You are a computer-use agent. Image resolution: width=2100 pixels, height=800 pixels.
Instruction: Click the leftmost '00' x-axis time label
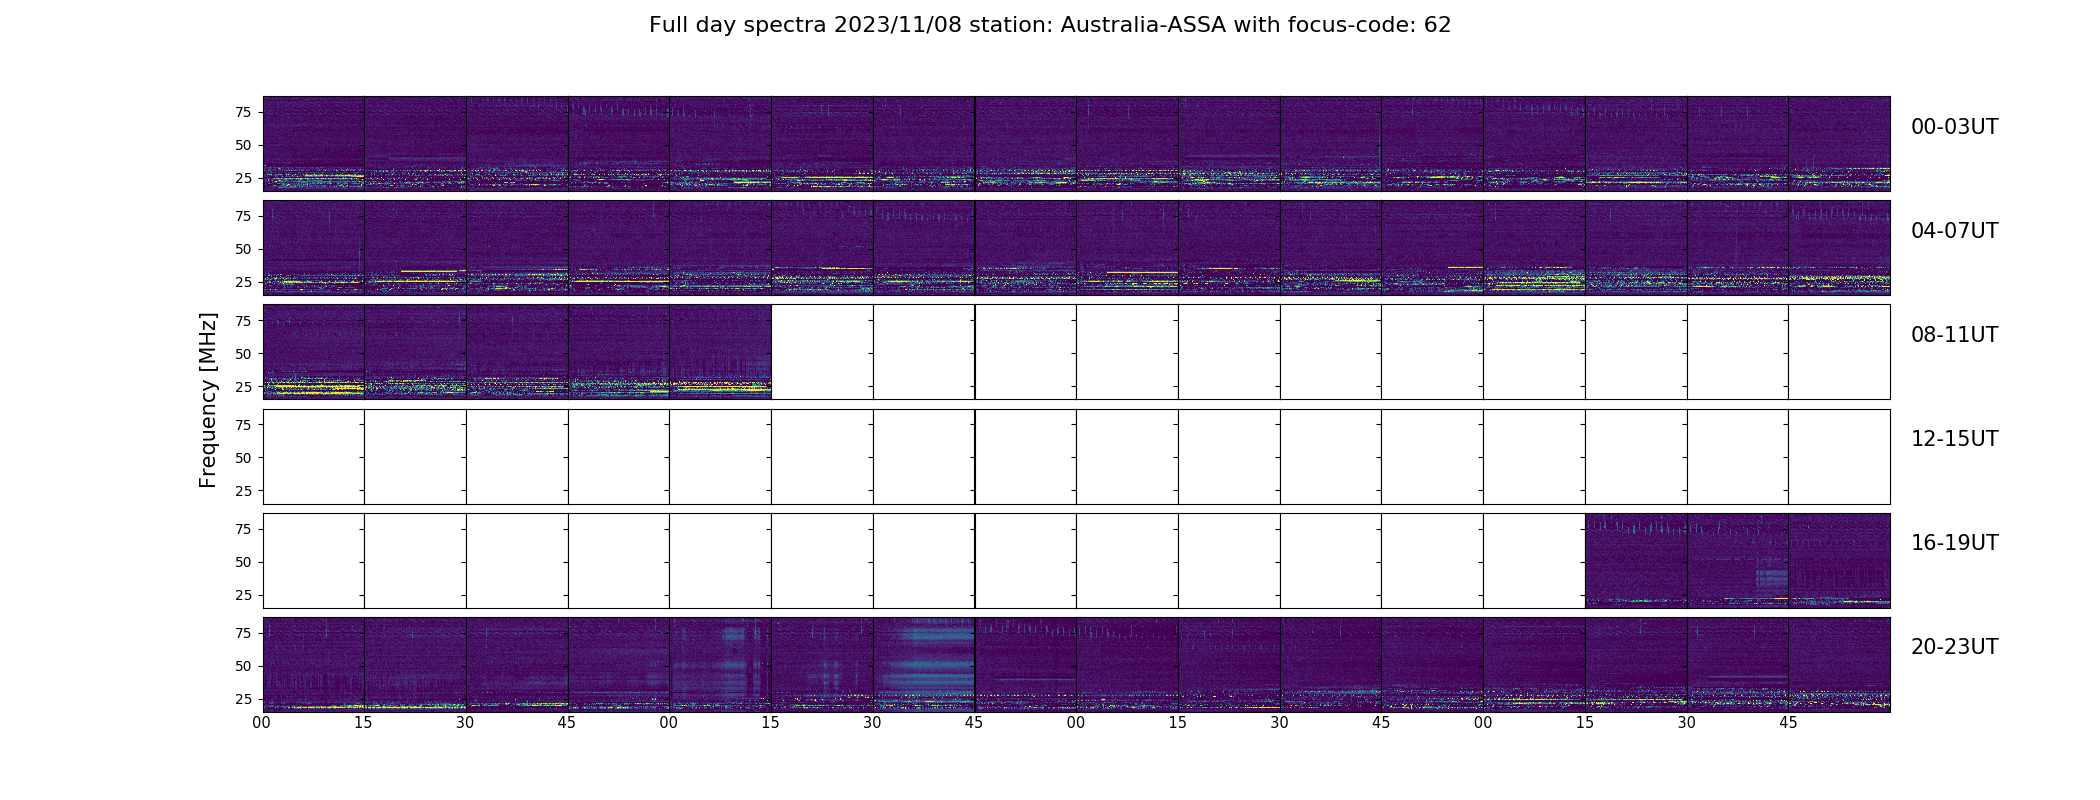(x=262, y=723)
